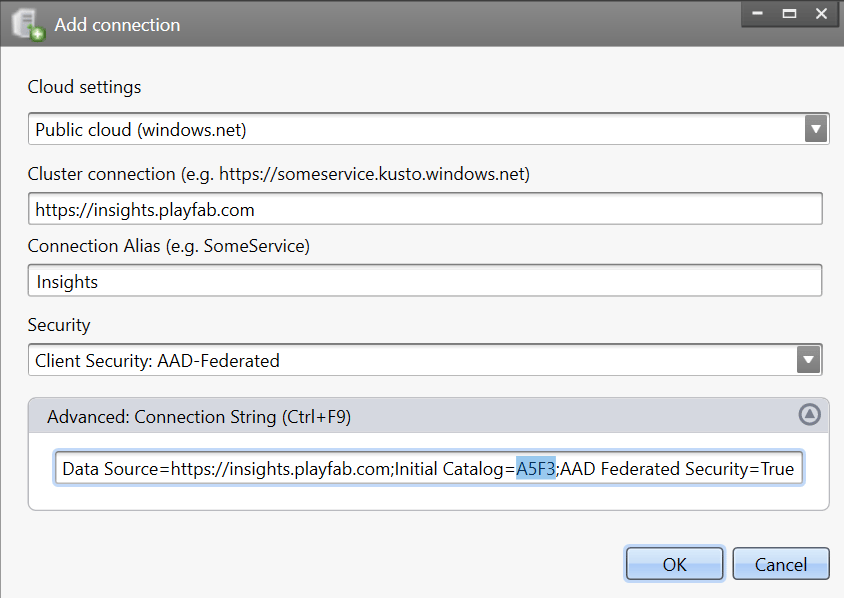Viewport: 844px width, 598px height.
Task: Click the Security label above the dropdown
Action: click(59, 325)
